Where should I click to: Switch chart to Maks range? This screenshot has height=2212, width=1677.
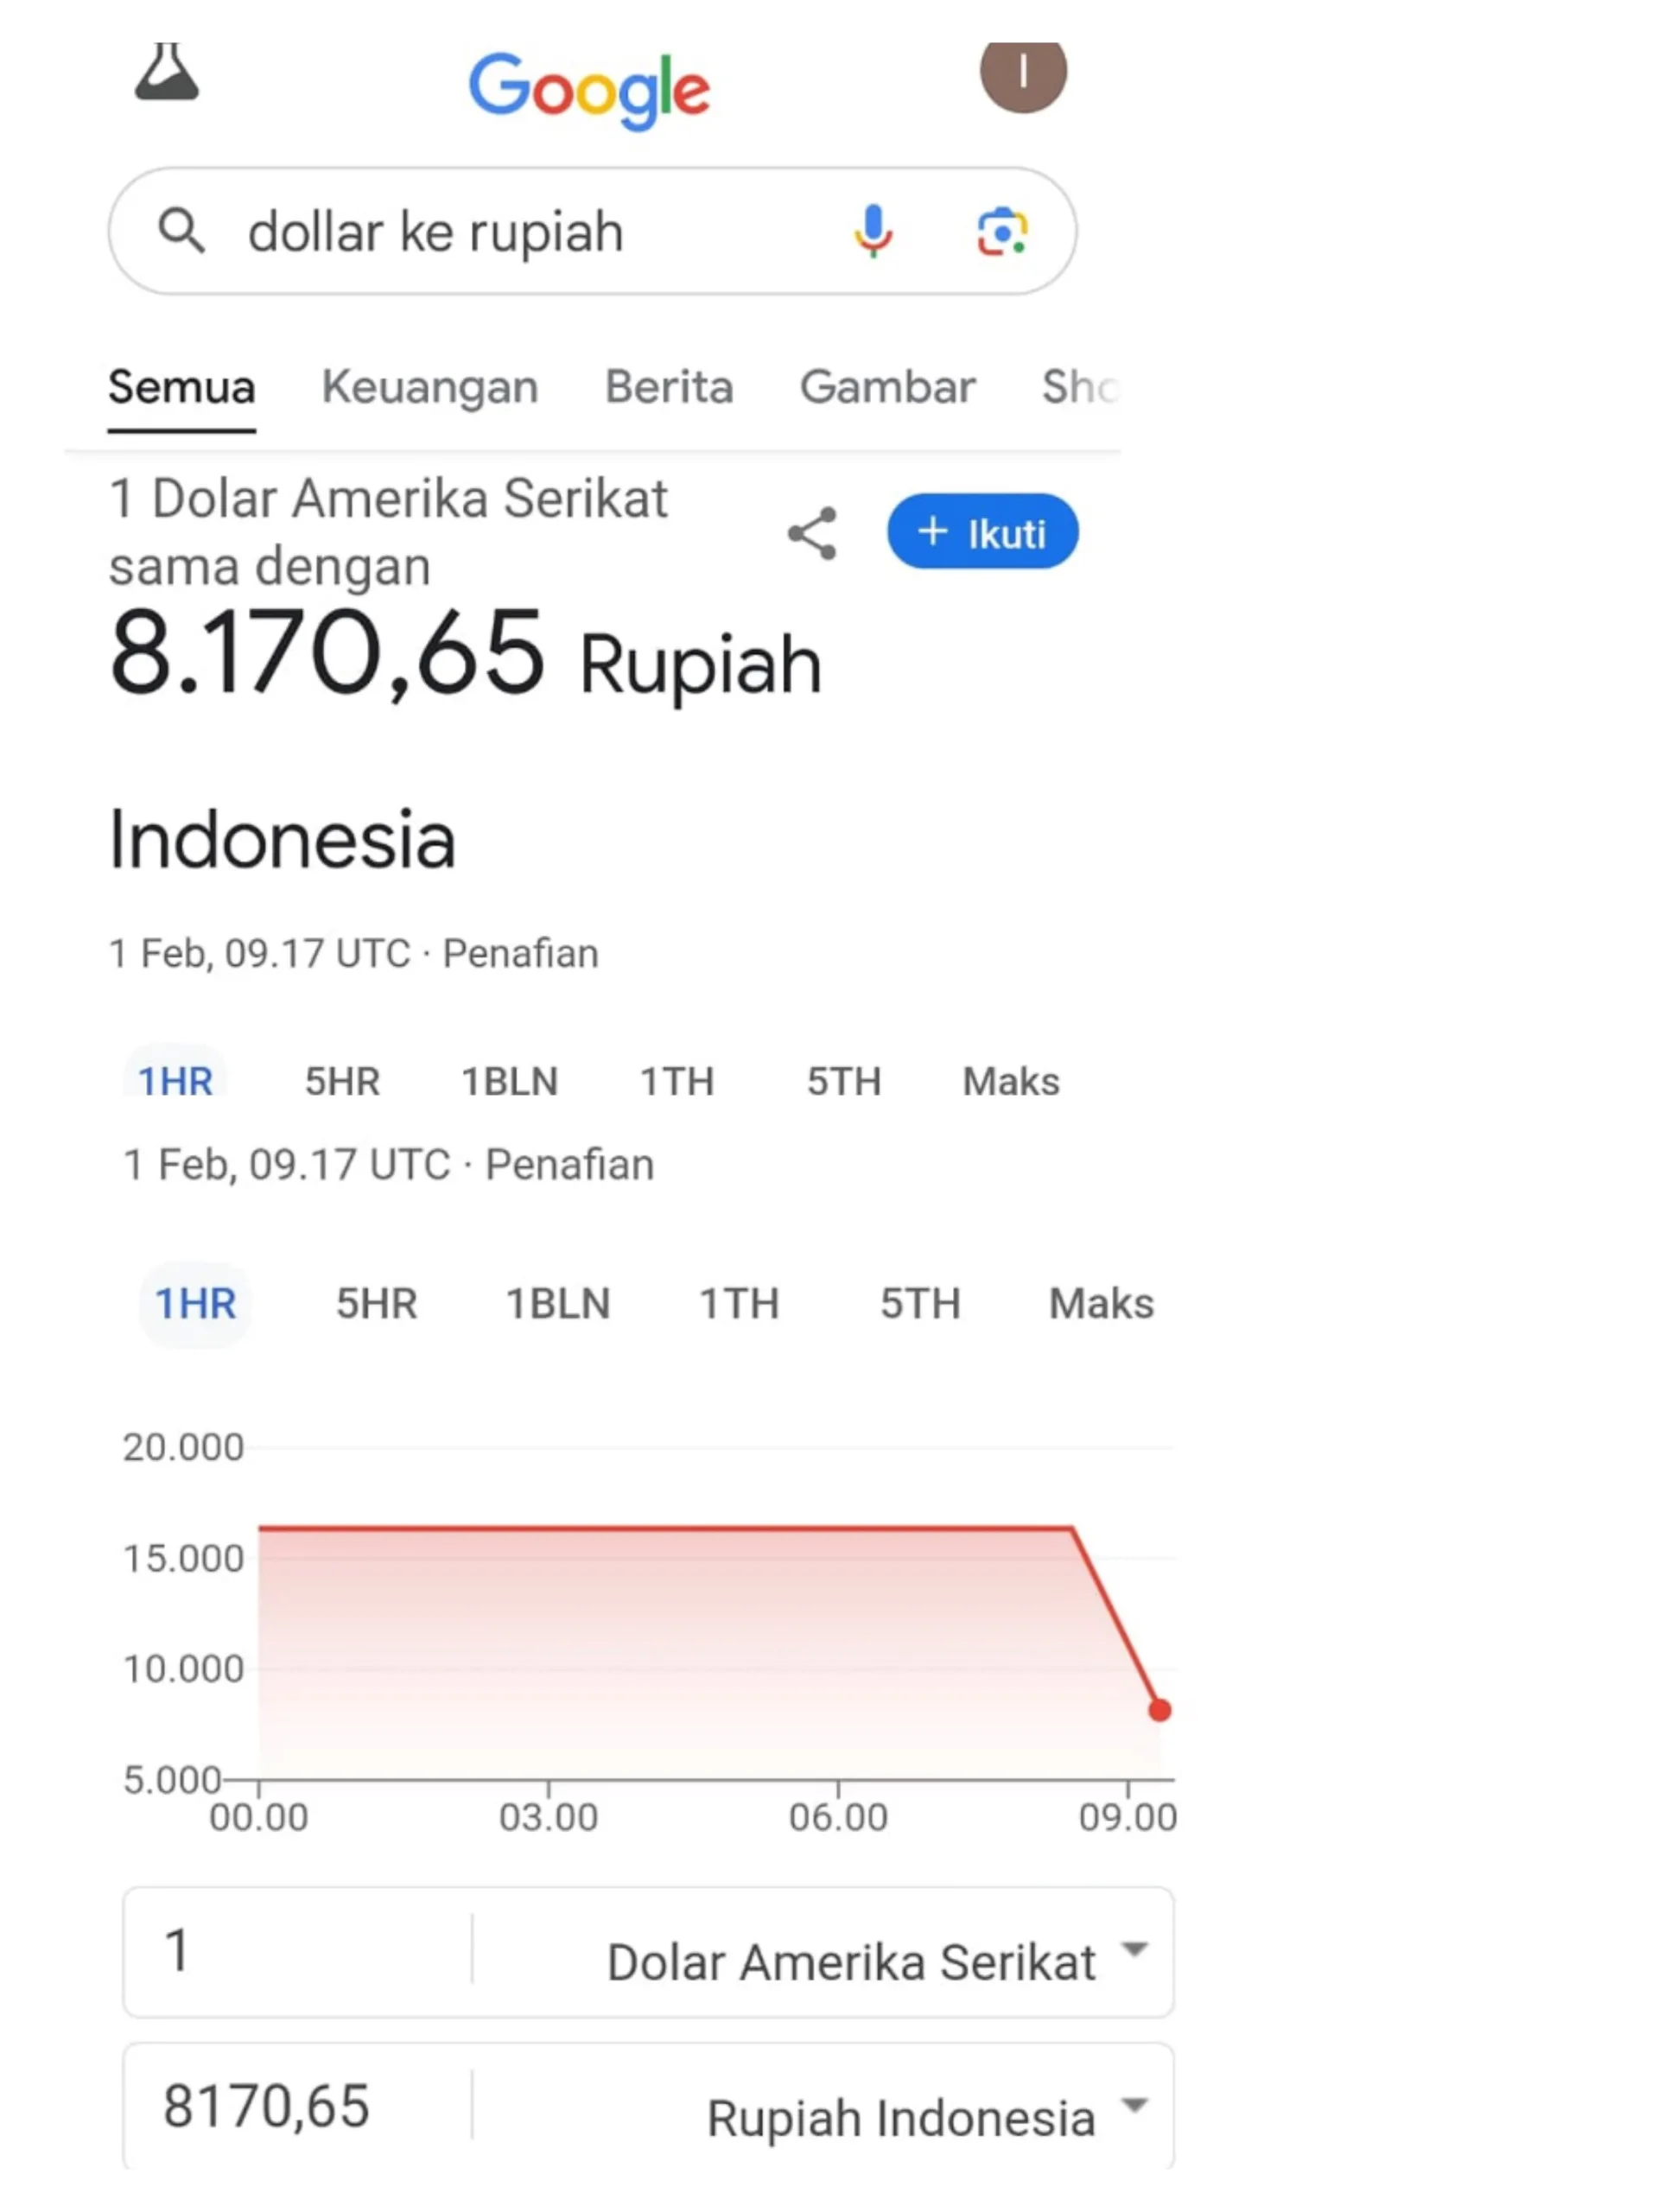[x=1101, y=1304]
